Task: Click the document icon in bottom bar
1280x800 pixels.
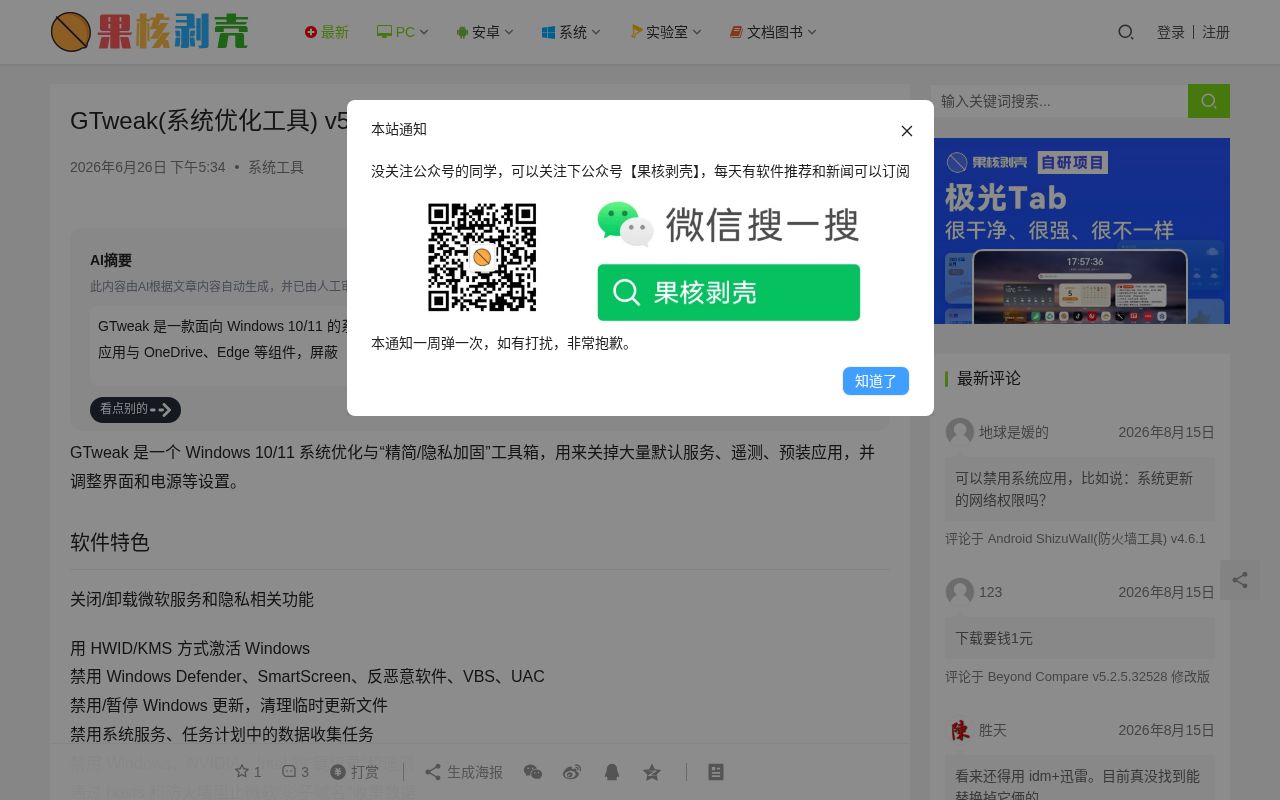Action: [x=716, y=772]
